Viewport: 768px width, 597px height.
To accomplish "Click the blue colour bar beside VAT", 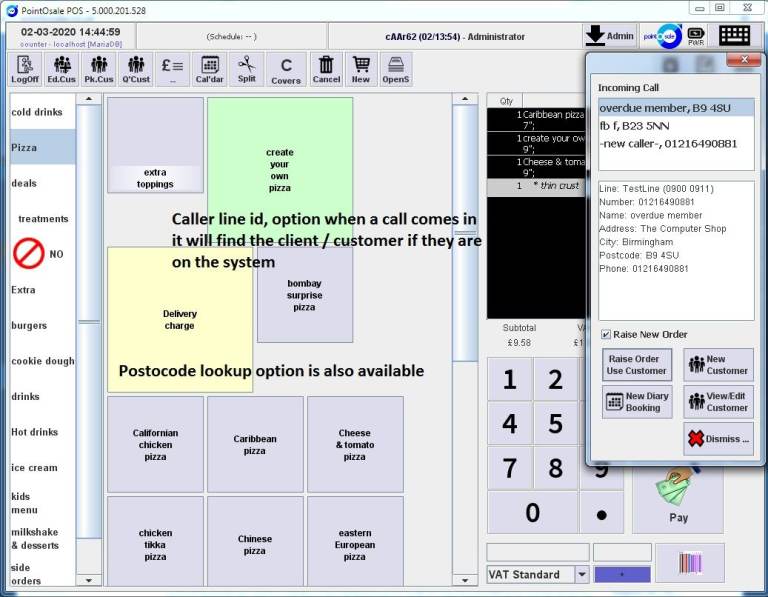I will (x=622, y=575).
